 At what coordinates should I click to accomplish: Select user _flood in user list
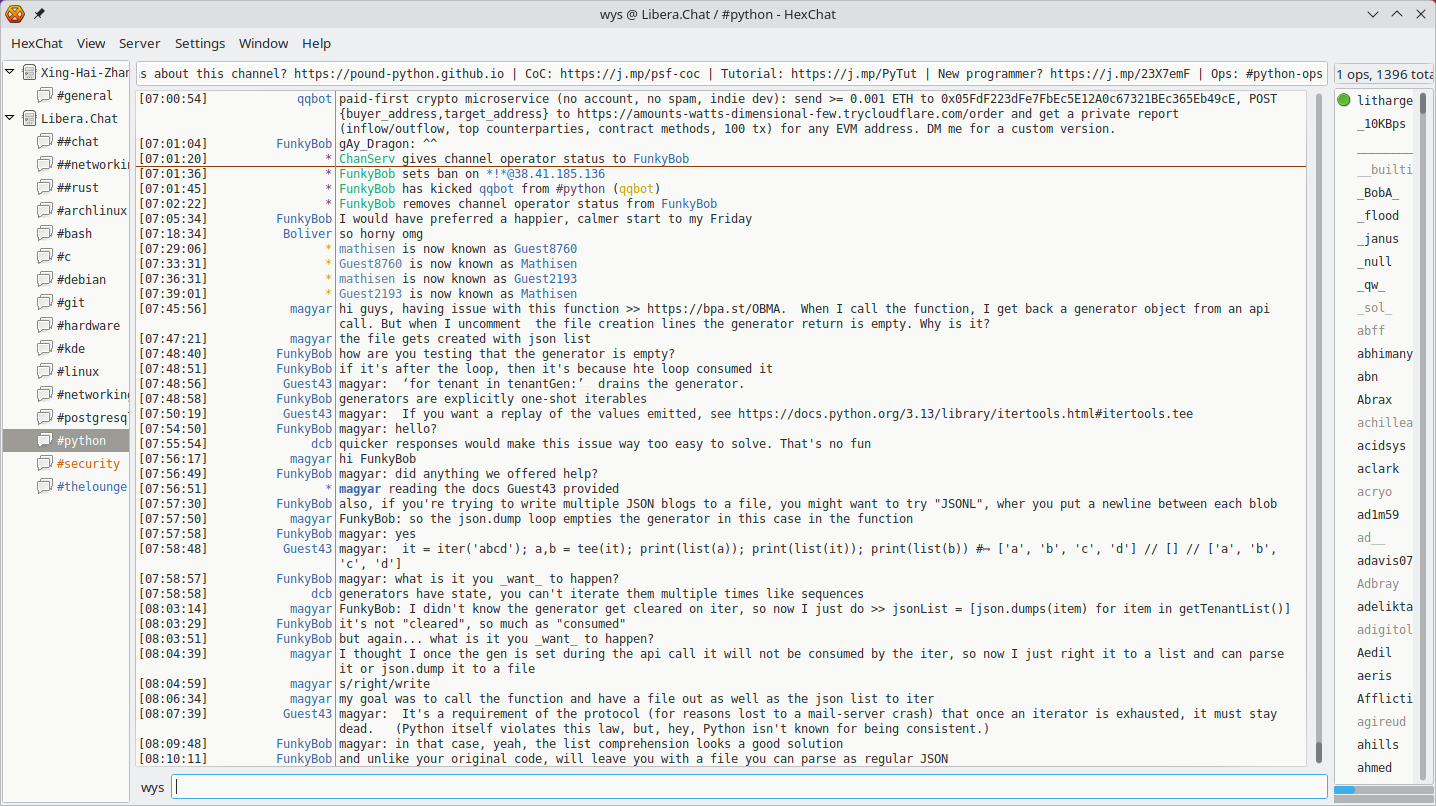point(1377,216)
